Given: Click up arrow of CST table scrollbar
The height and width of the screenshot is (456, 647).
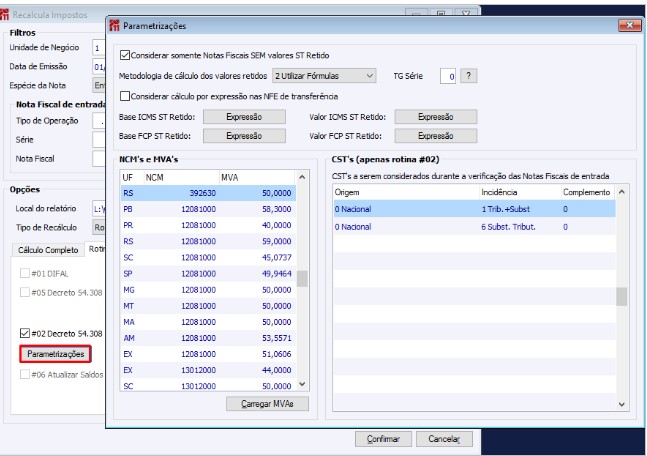Looking at the screenshot, I should click(622, 192).
